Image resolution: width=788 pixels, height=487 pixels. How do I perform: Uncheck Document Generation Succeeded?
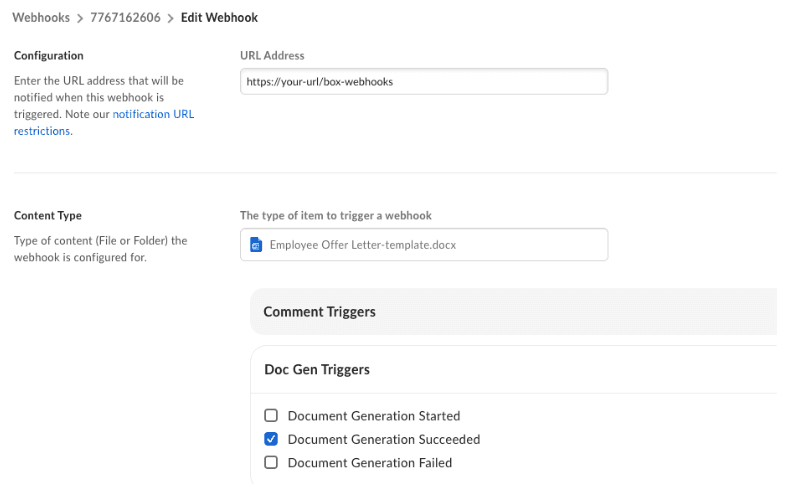click(271, 439)
